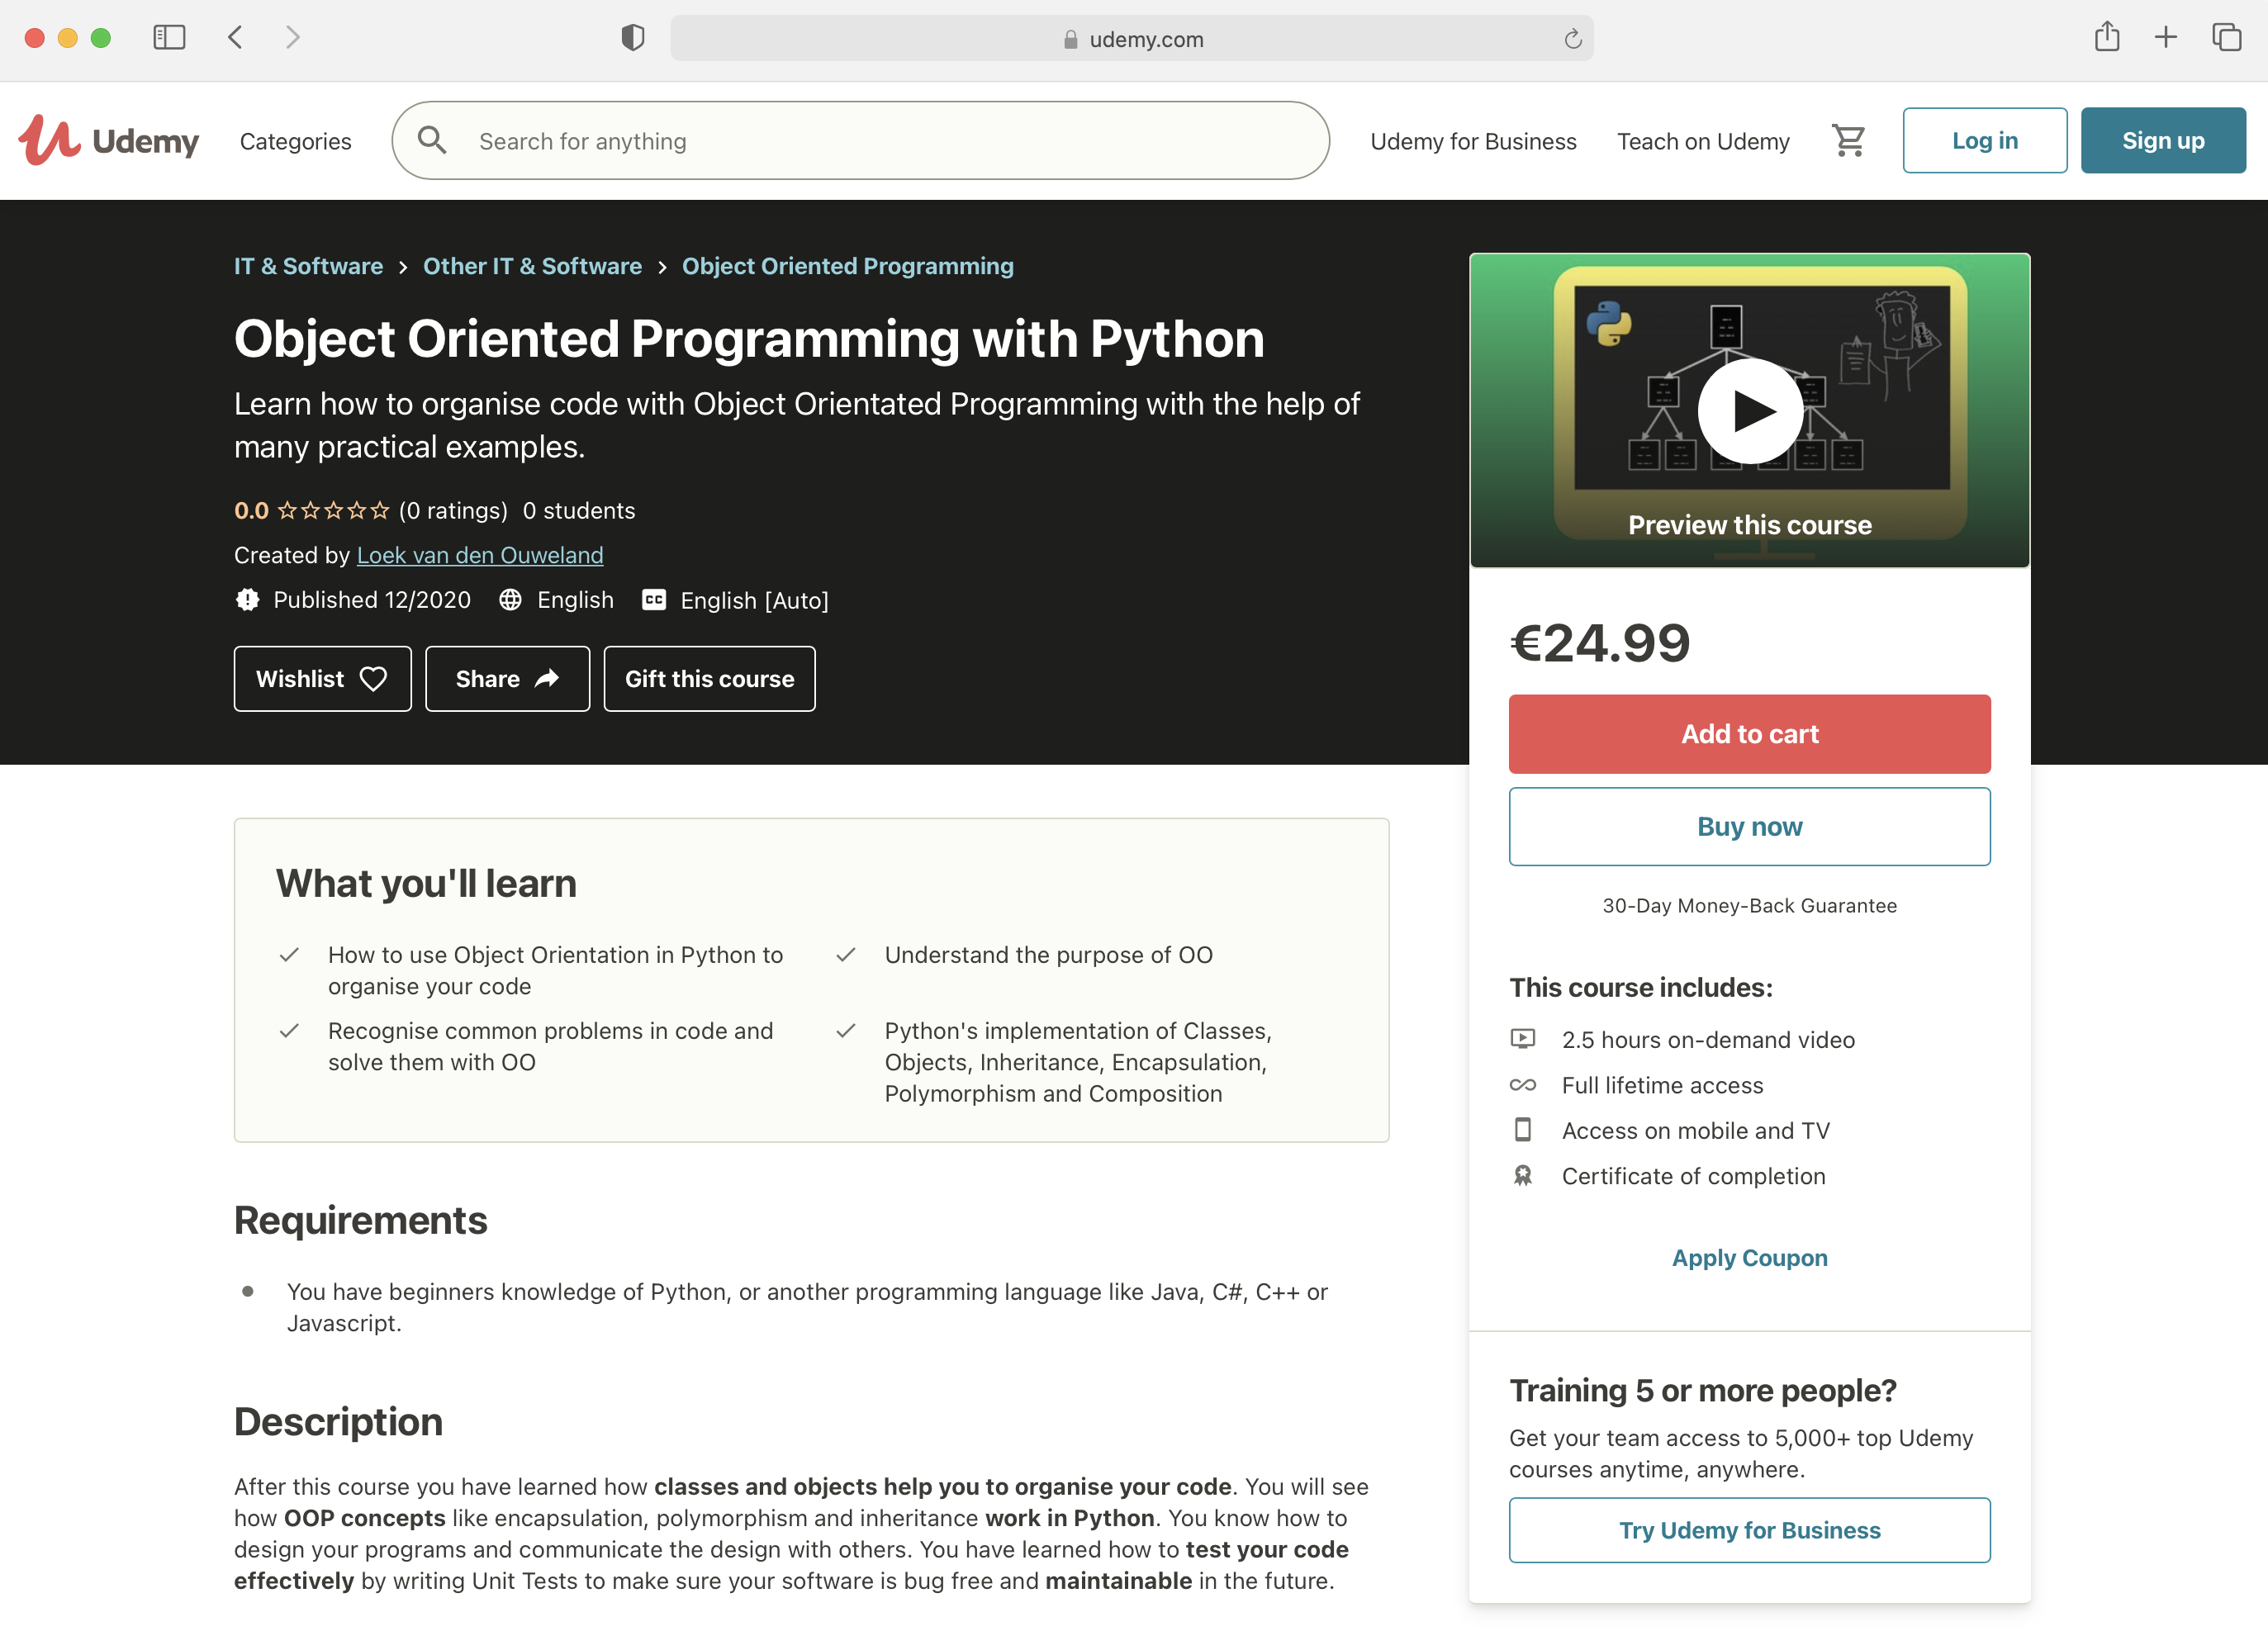Click the course title heading

[749, 339]
